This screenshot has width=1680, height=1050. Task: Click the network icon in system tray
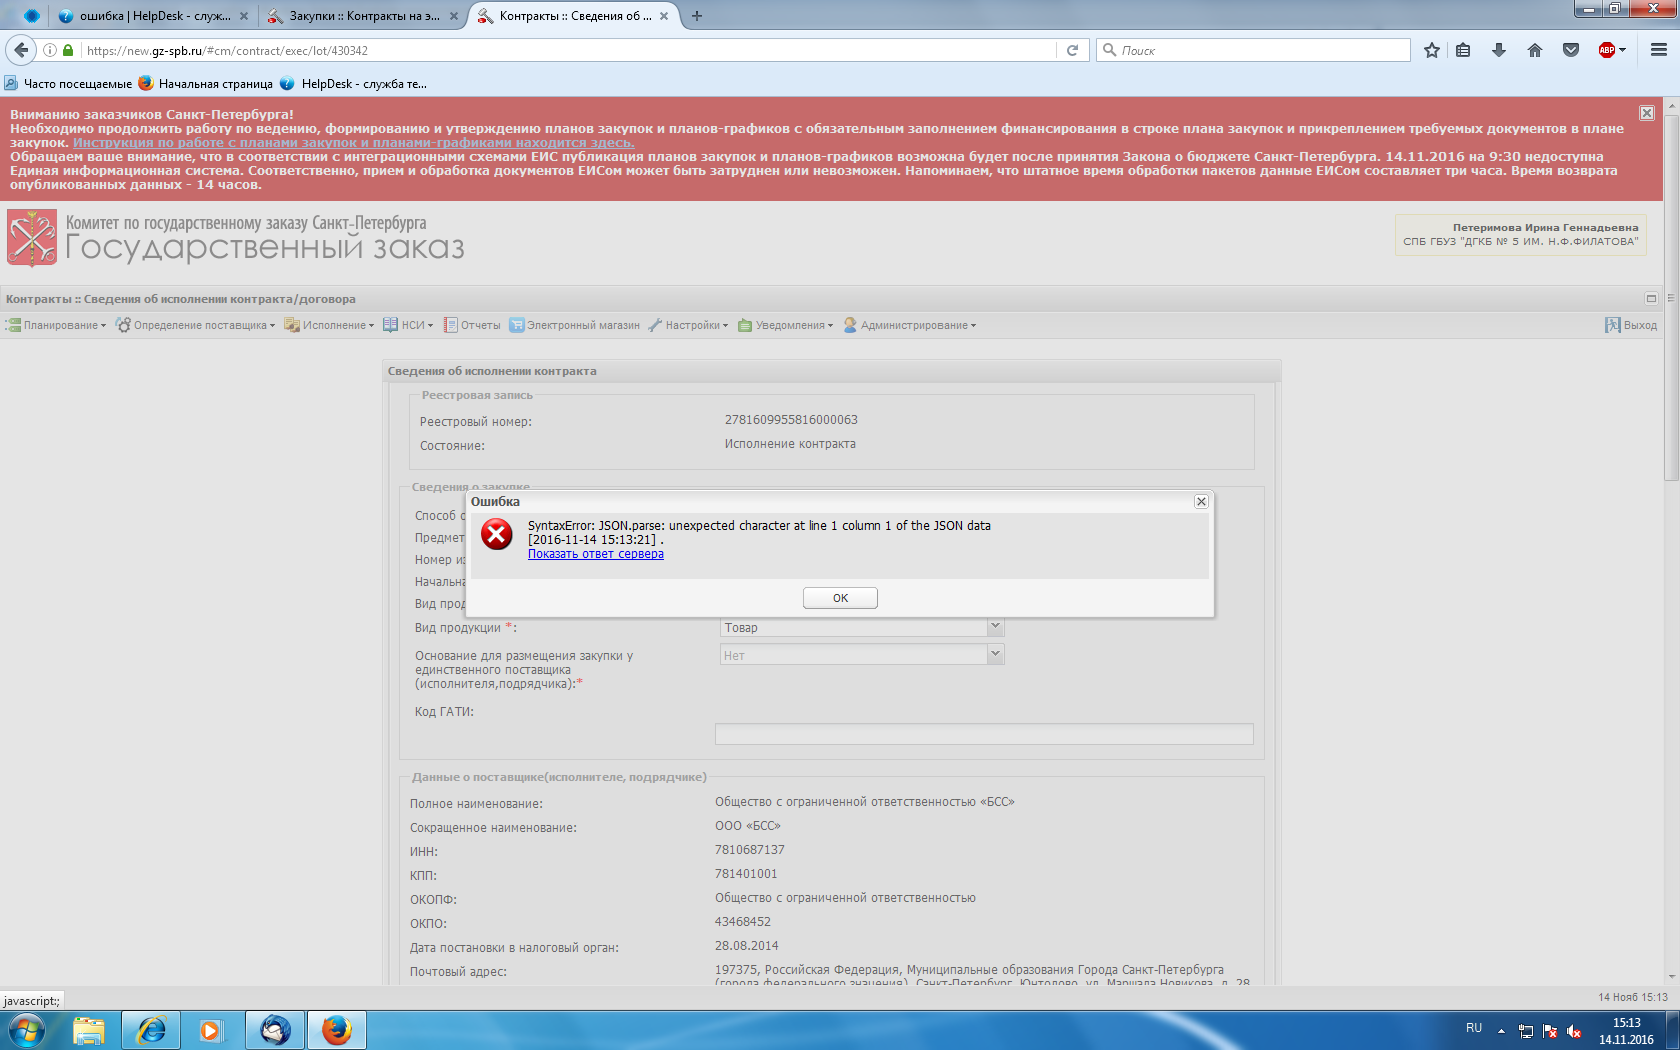coord(1526,1031)
